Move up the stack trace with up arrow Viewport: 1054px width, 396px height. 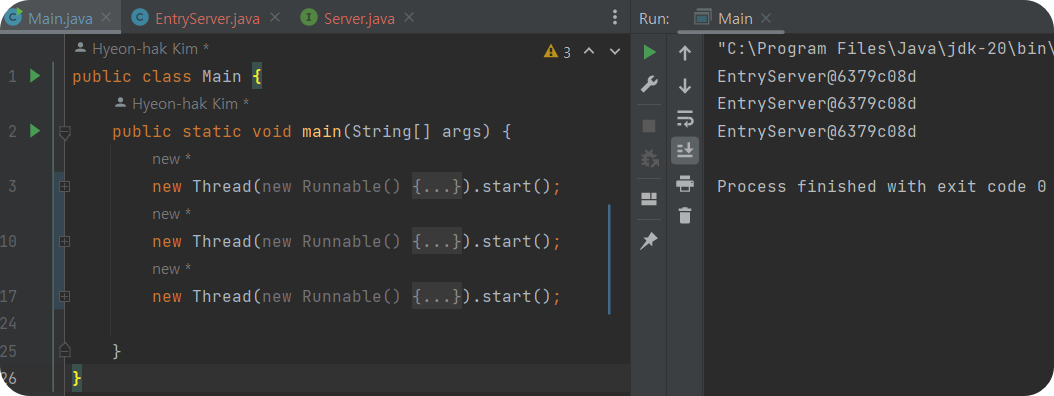[x=685, y=53]
